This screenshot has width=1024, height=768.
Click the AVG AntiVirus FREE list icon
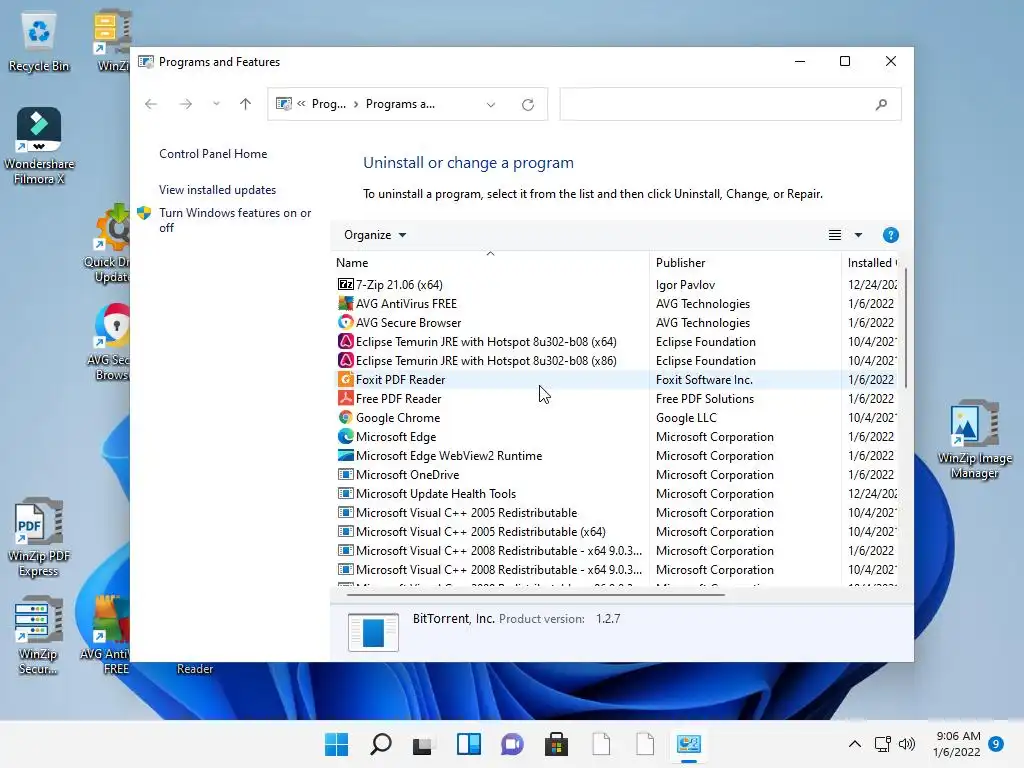(x=345, y=304)
